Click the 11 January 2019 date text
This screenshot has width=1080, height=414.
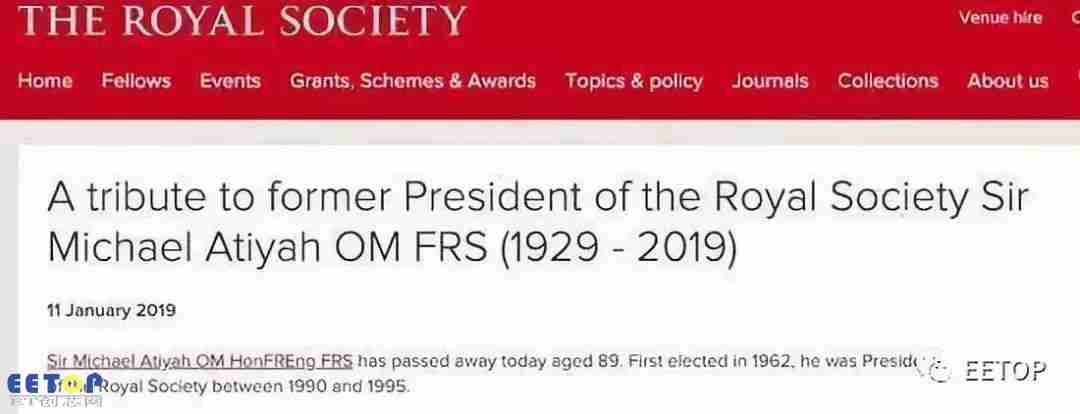point(112,311)
